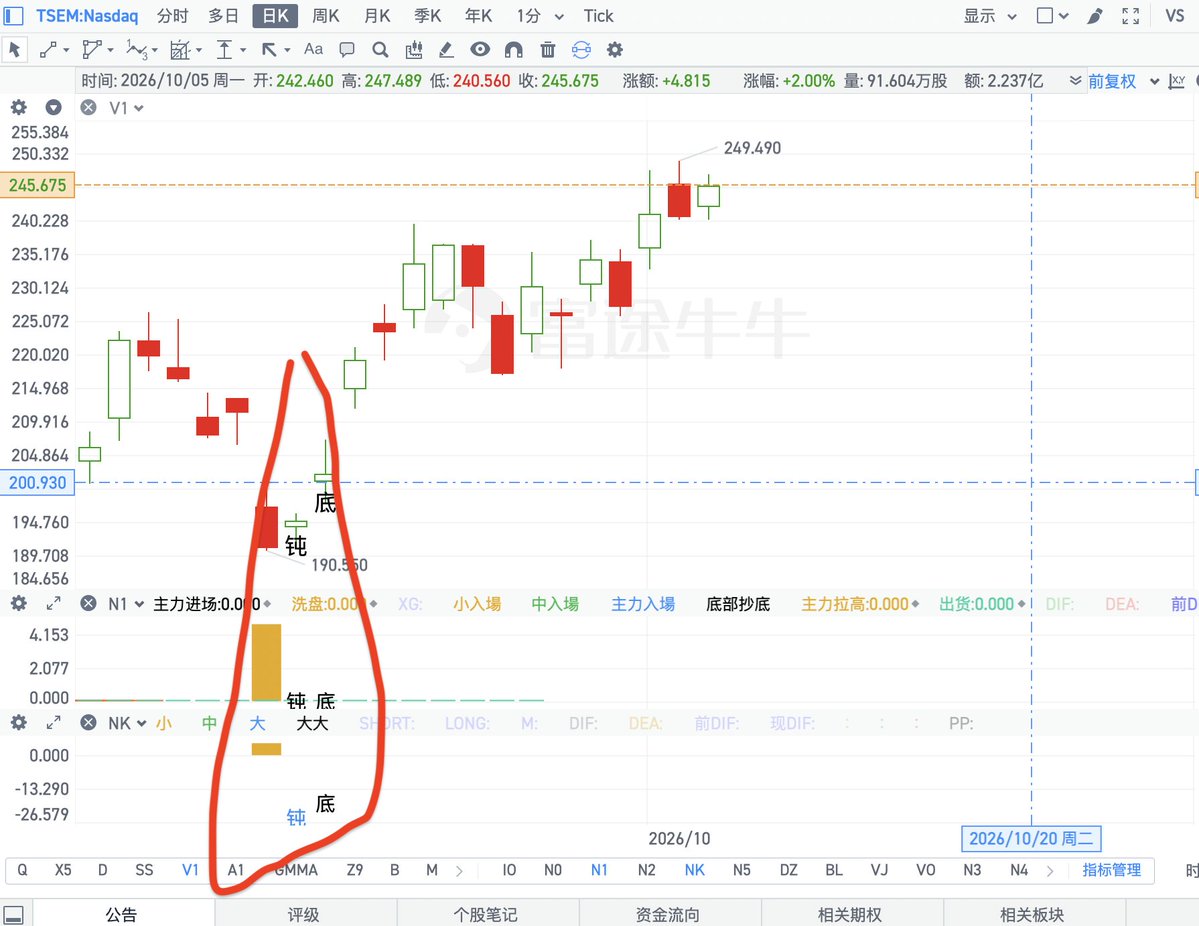Switch to the 分时 intraday chart
1199x926 pixels.
click(x=172, y=16)
